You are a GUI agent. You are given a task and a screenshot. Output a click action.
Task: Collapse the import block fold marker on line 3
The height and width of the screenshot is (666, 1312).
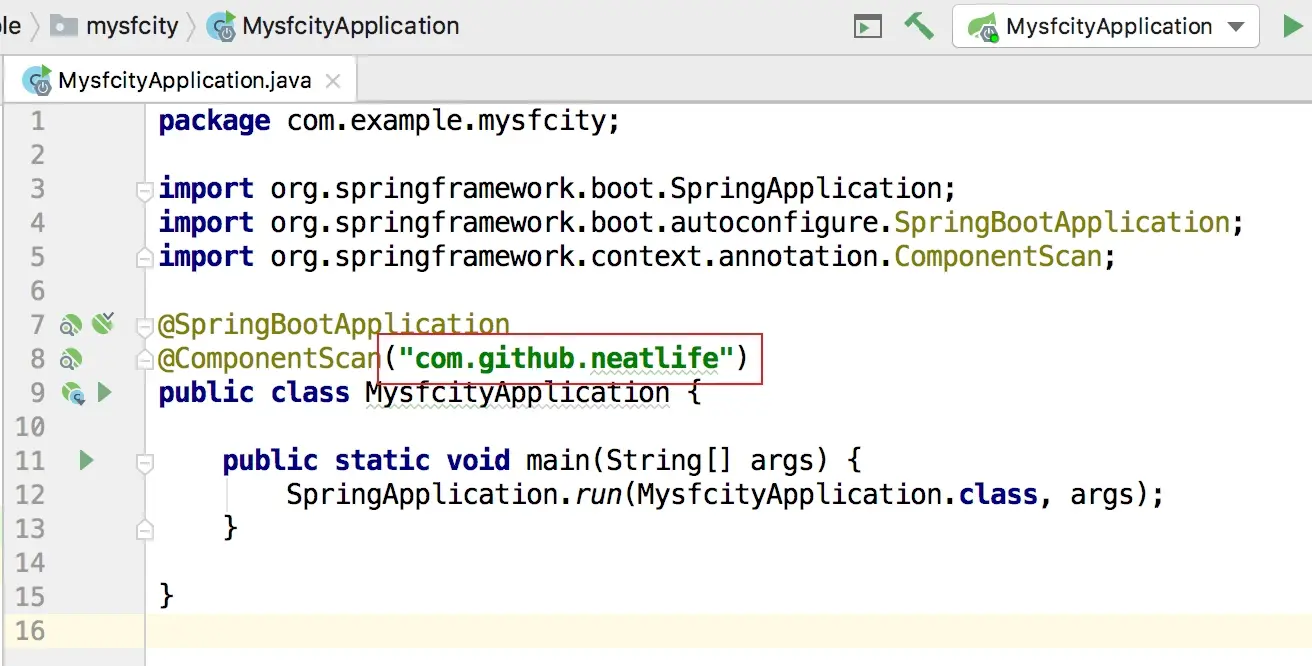tap(145, 189)
